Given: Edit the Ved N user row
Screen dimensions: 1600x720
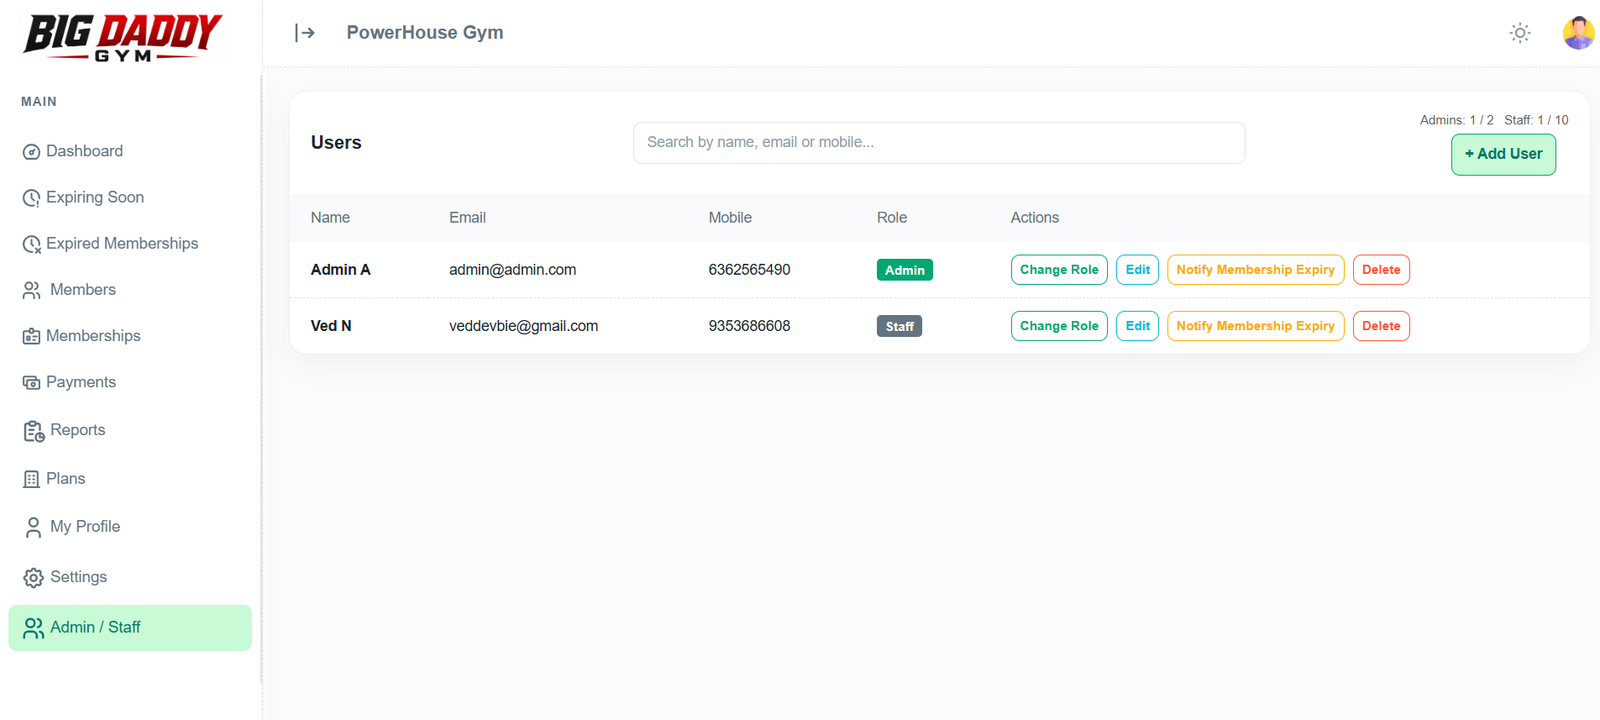Looking at the screenshot, I should [x=1137, y=326].
